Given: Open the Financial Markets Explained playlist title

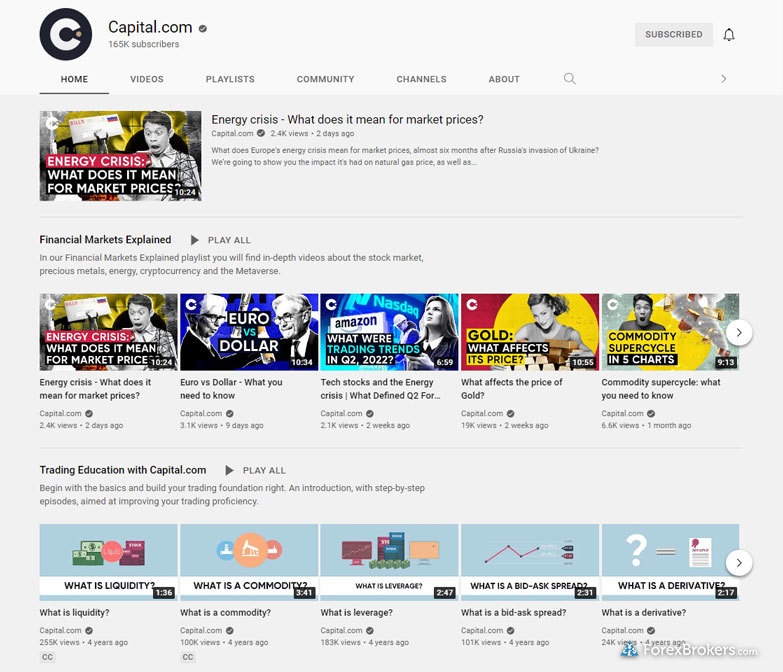Looking at the screenshot, I should click(x=105, y=240).
